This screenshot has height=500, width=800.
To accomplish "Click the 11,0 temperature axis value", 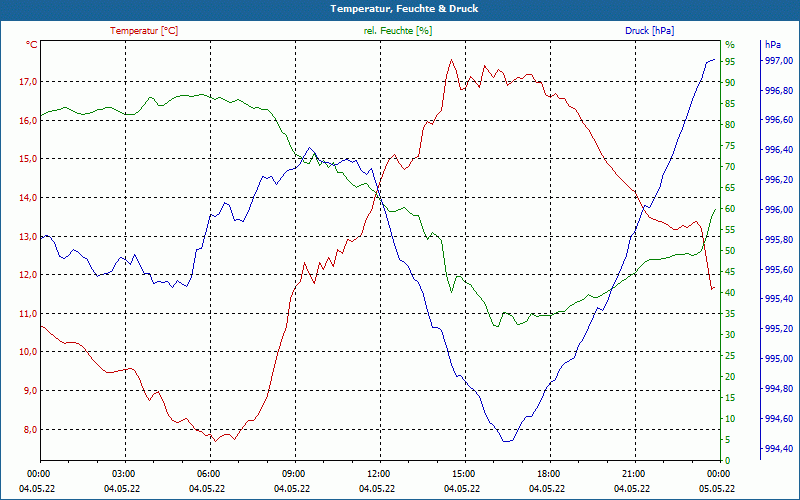I will point(28,313).
